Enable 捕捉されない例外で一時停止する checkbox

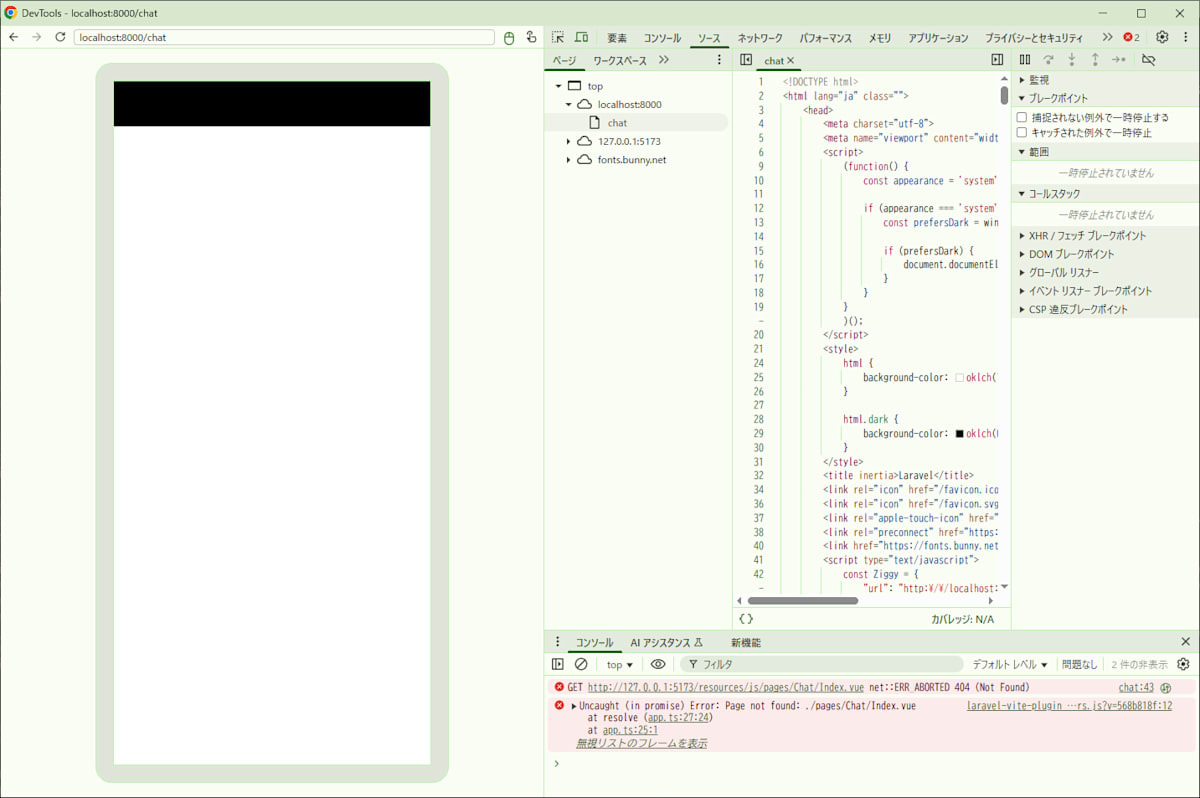pyautogui.click(x=1022, y=117)
